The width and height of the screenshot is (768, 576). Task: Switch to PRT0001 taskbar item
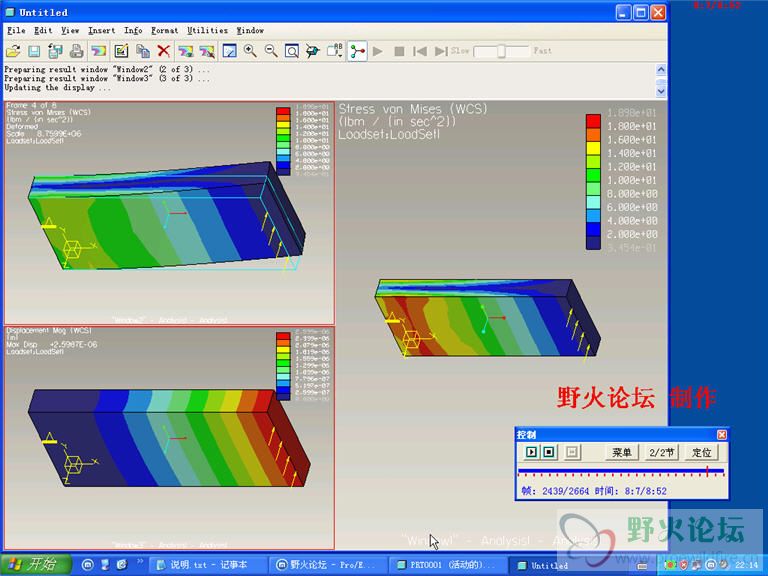447,565
